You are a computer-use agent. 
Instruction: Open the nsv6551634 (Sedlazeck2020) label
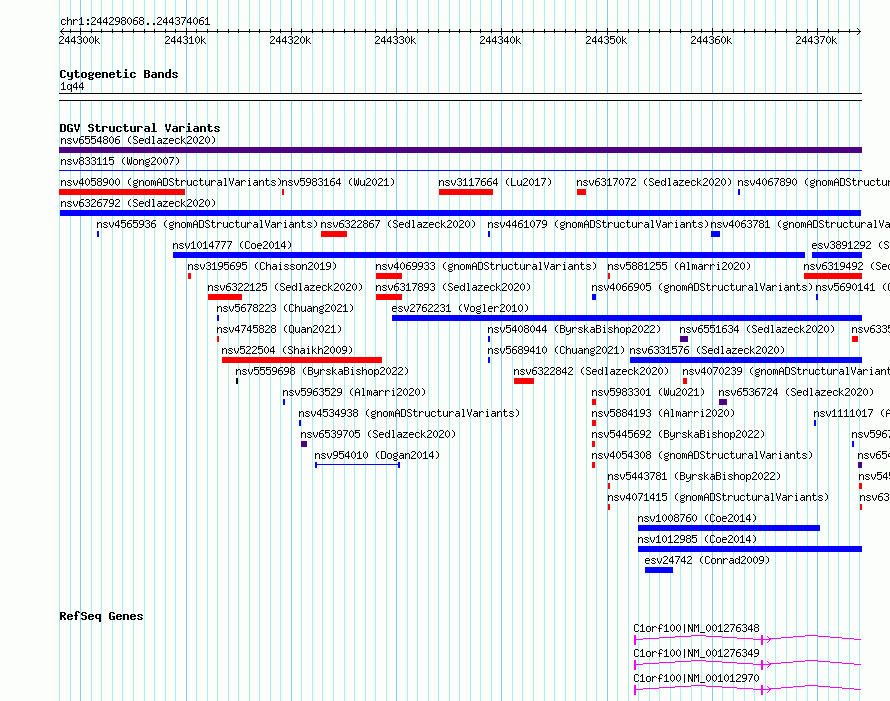pos(757,329)
